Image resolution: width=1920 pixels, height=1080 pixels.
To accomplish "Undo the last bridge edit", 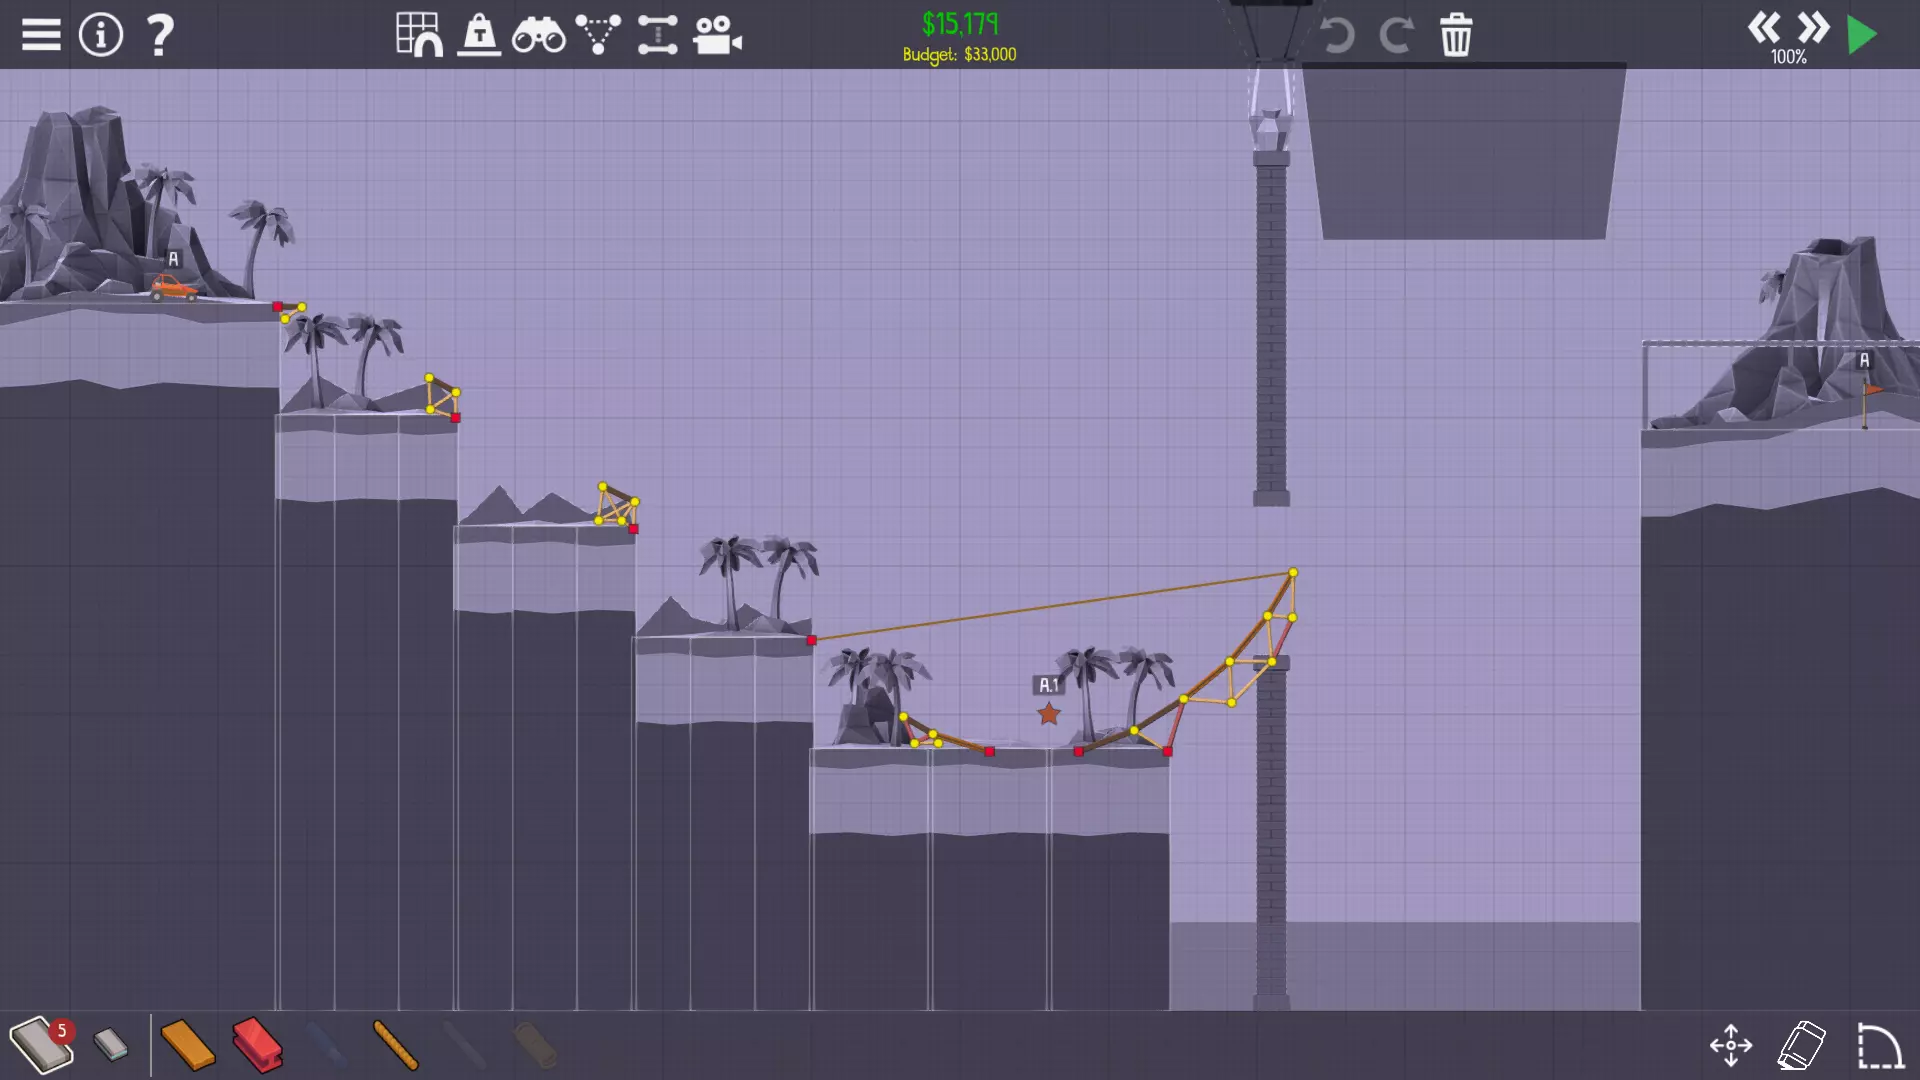I will tap(1337, 35).
